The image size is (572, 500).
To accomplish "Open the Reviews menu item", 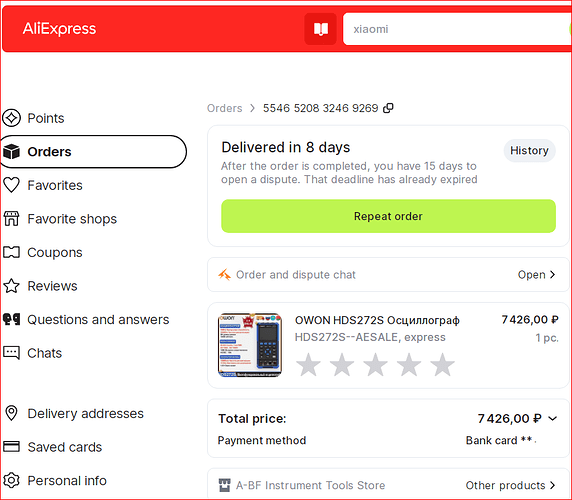I will (52, 286).
